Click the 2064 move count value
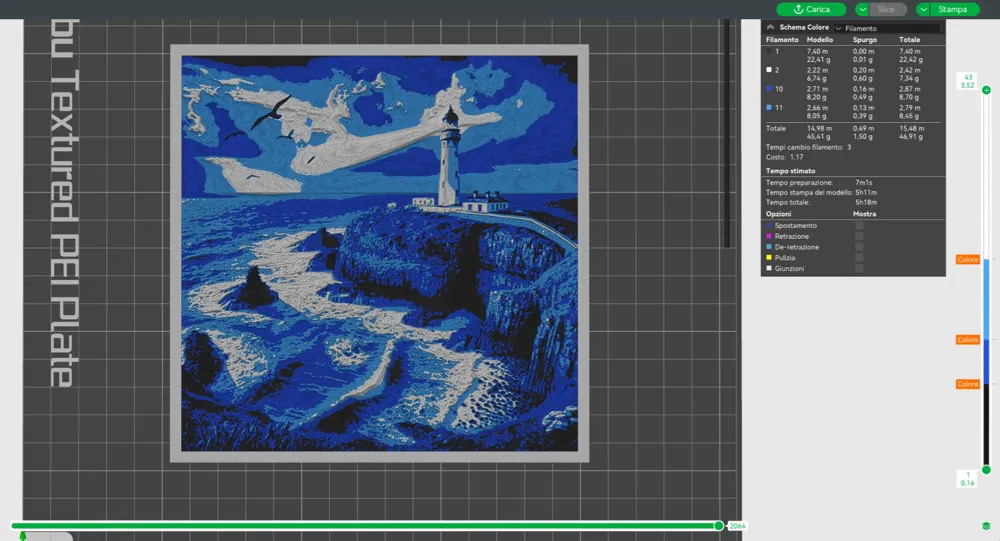 click(x=737, y=526)
